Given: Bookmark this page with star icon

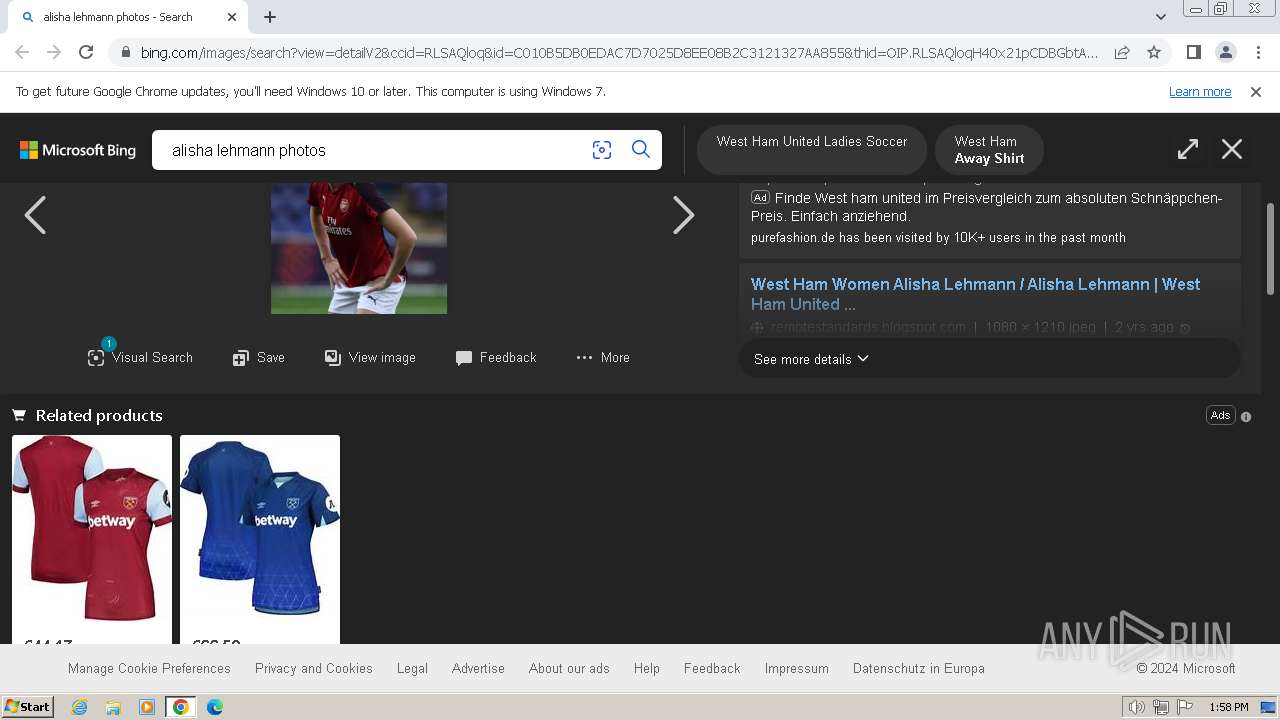Looking at the screenshot, I should pyautogui.click(x=1154, y=52).
